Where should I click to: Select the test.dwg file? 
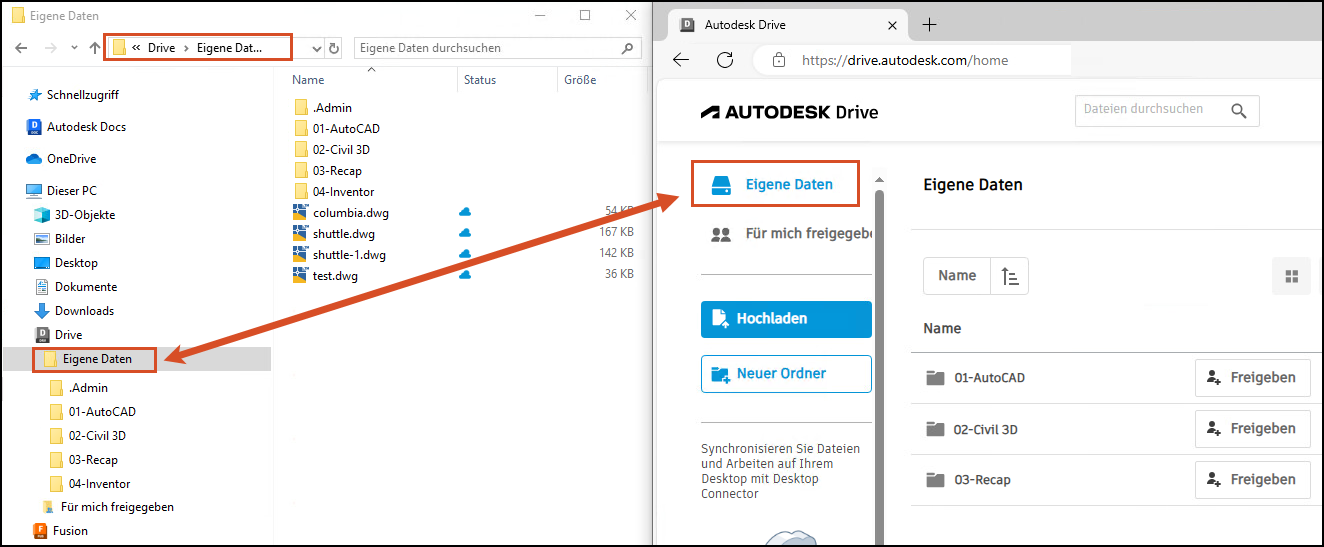point(325,276)
